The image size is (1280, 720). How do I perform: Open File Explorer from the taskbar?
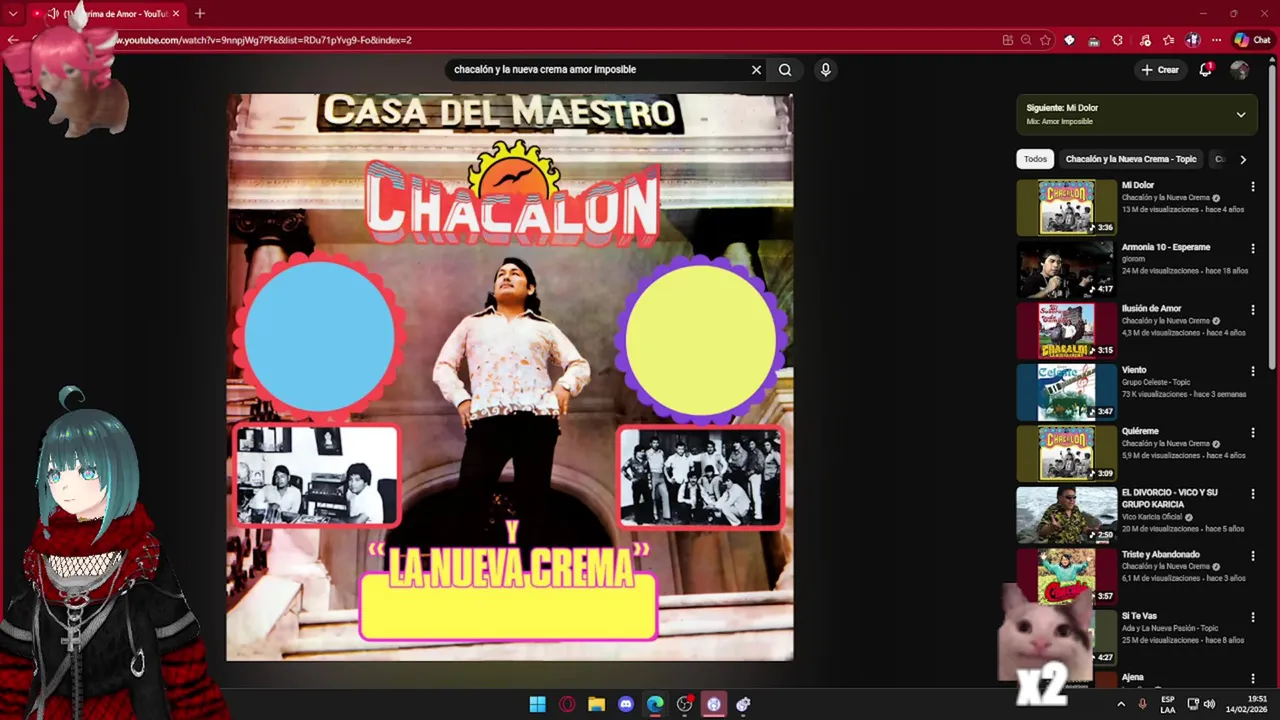point(596,704)
